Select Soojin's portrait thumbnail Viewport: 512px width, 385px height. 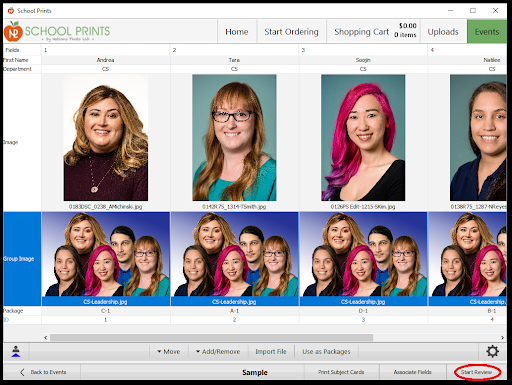pyautogui.click(x=363, y=138)
